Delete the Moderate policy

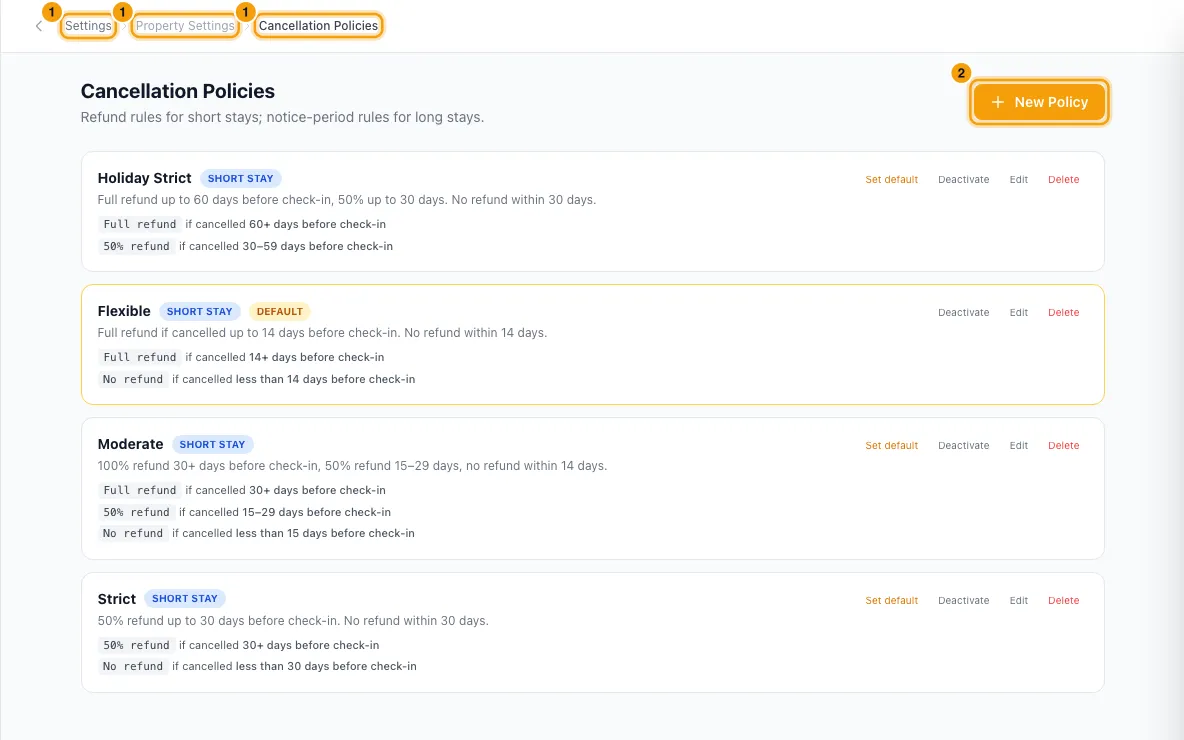coord(1063,446)
